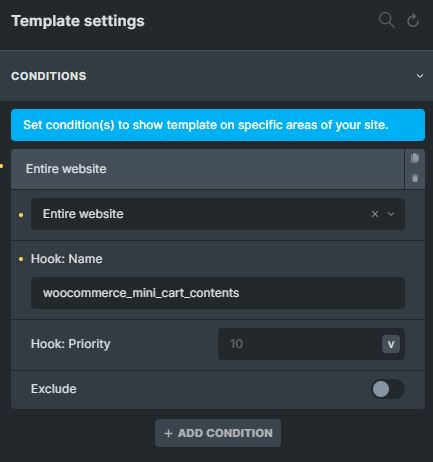Open the settings search magnifier icon

pyautogui.click(x=387, y=20)
